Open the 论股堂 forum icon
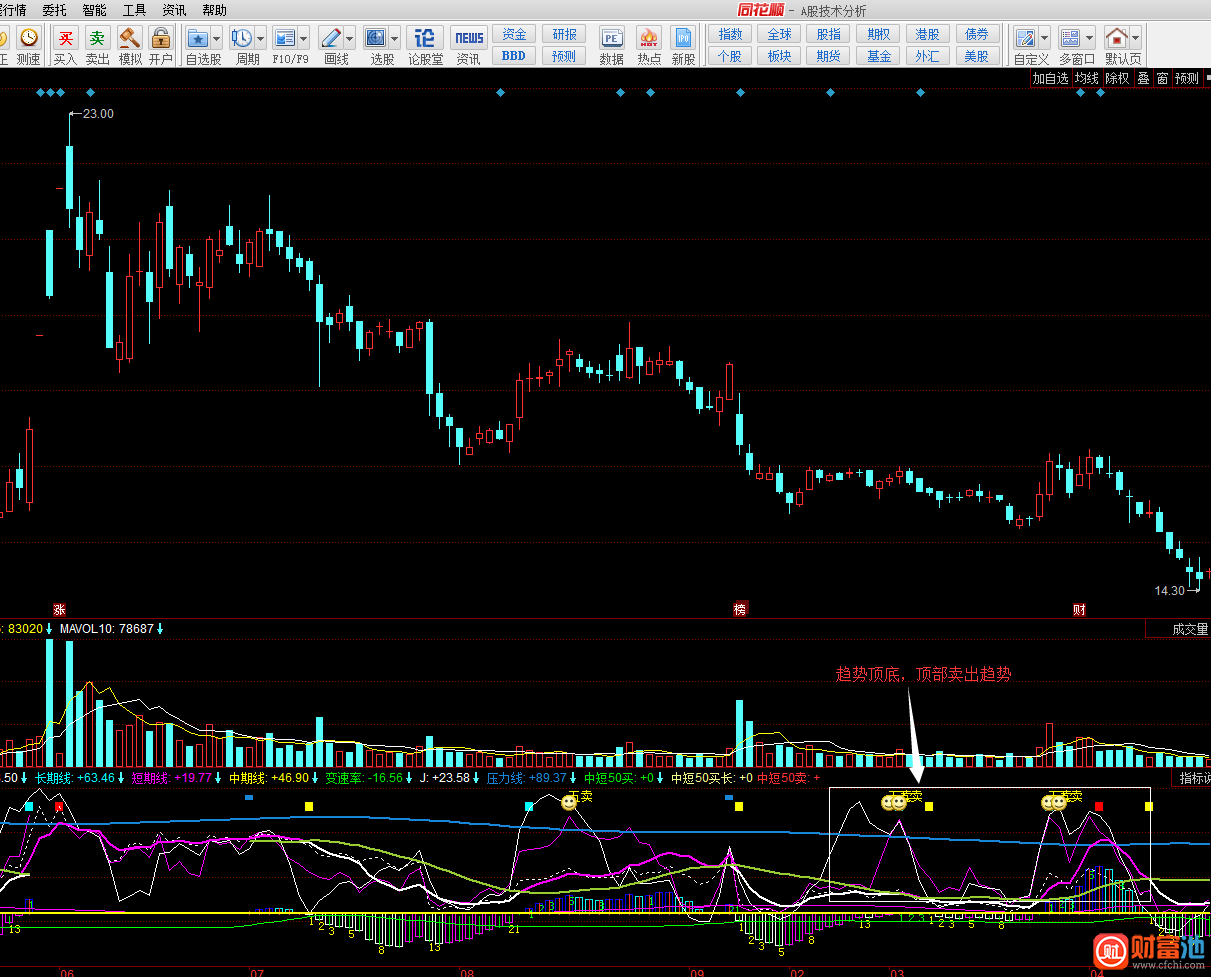This screenshot has height=977, width=1211. tap(425, 39)
